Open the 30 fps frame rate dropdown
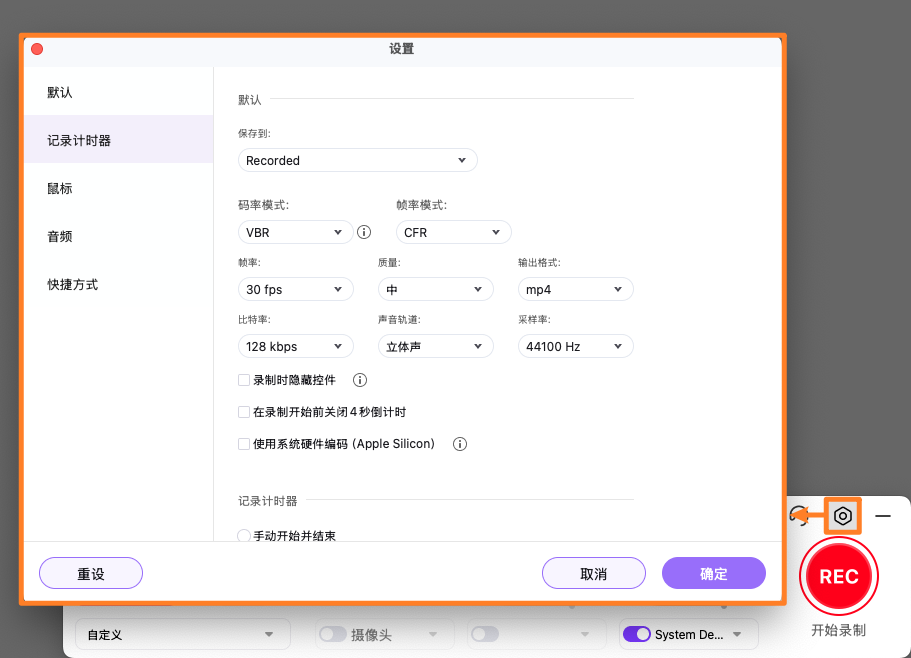This screenshot has height=658, width=911. (x=295, y=288)
